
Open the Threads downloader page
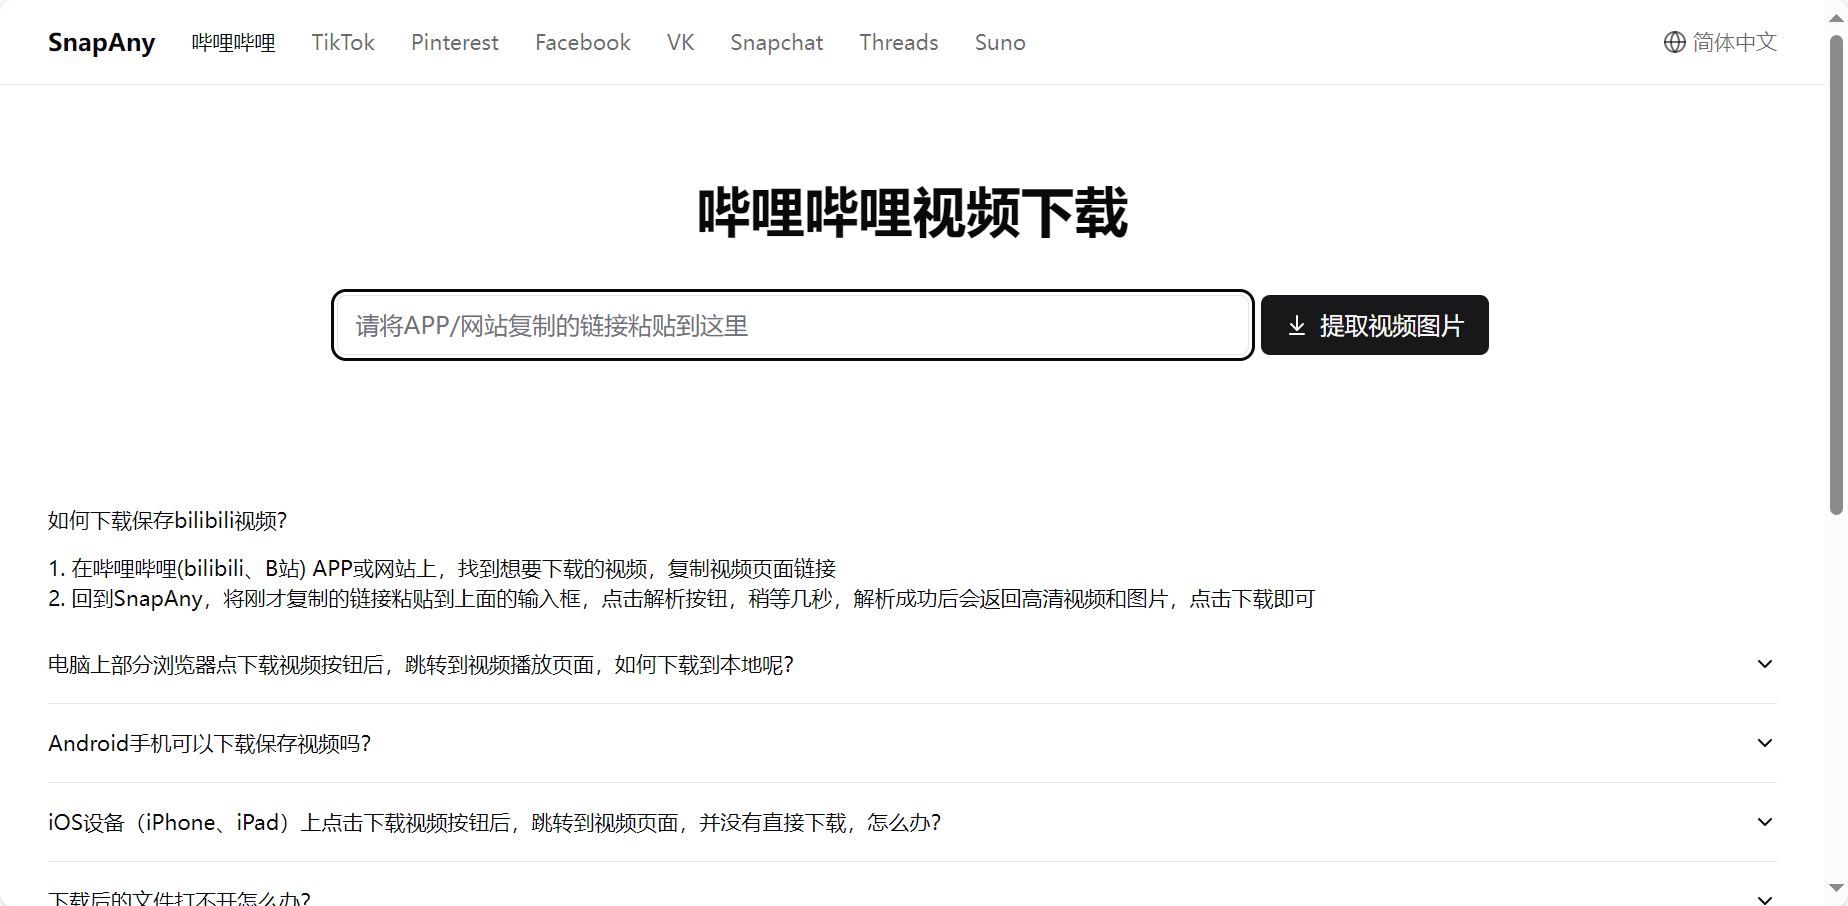pyautogui.click(x=898, y=42)
